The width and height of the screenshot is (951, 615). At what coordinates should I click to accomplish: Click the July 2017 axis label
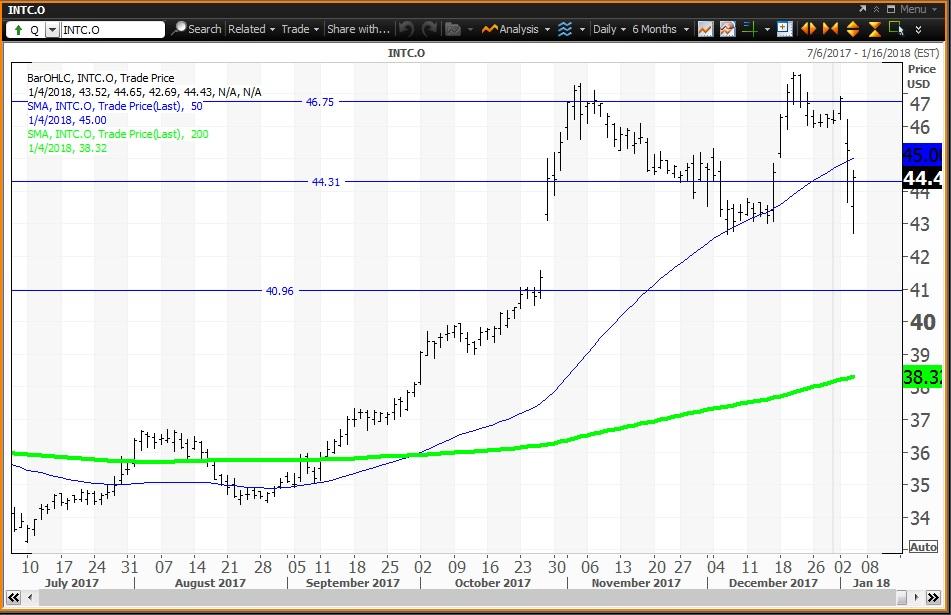(72, 583)
